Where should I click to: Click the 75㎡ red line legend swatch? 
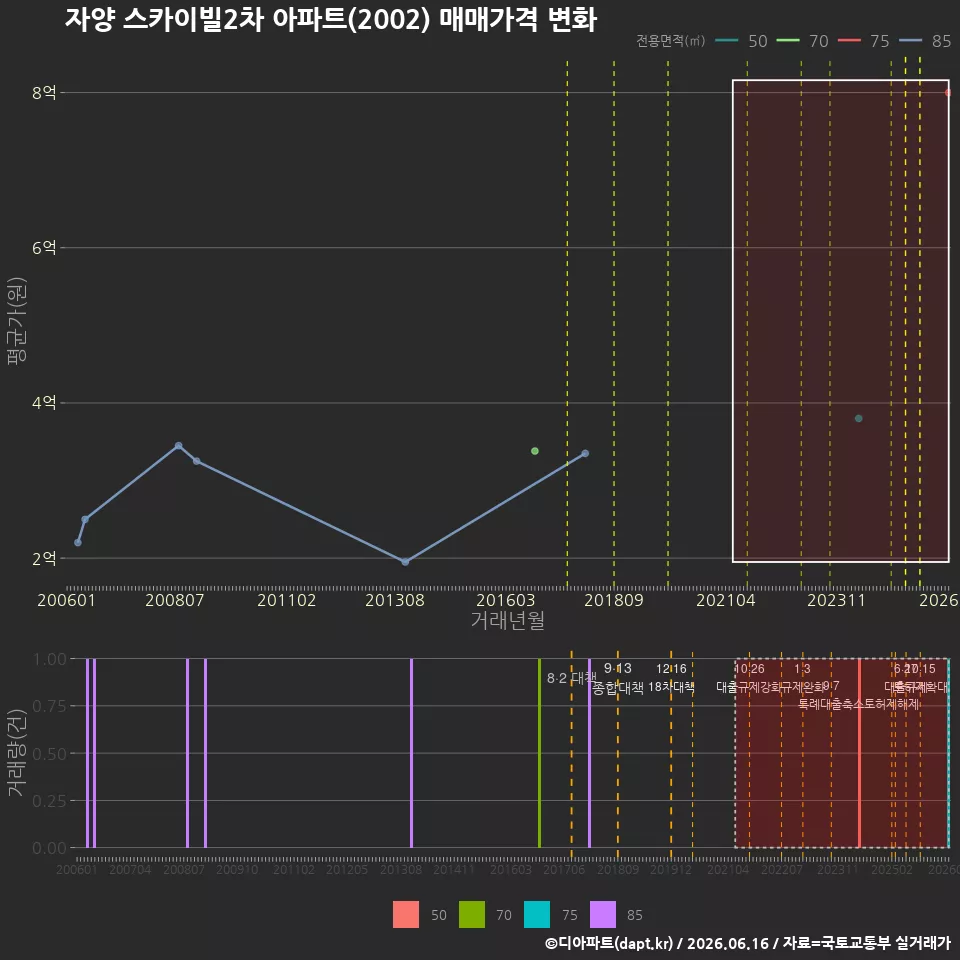pos(849,40)
